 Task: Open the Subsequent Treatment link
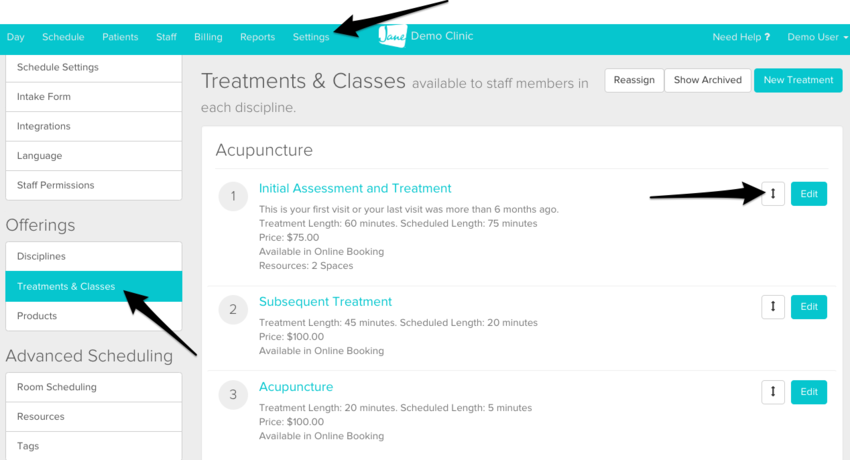(x=325, y=302)
